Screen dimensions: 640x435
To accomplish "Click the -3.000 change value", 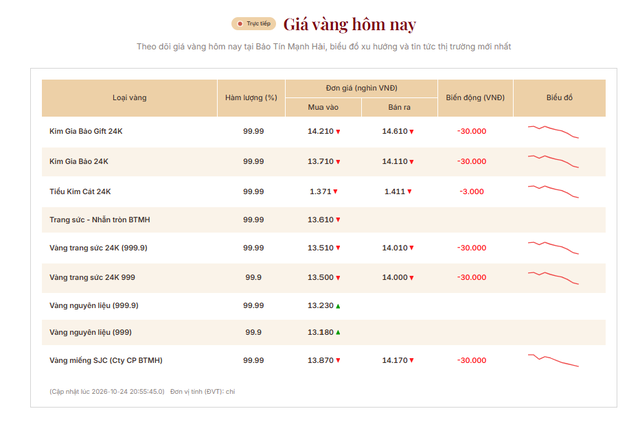I will coord(471,192).
